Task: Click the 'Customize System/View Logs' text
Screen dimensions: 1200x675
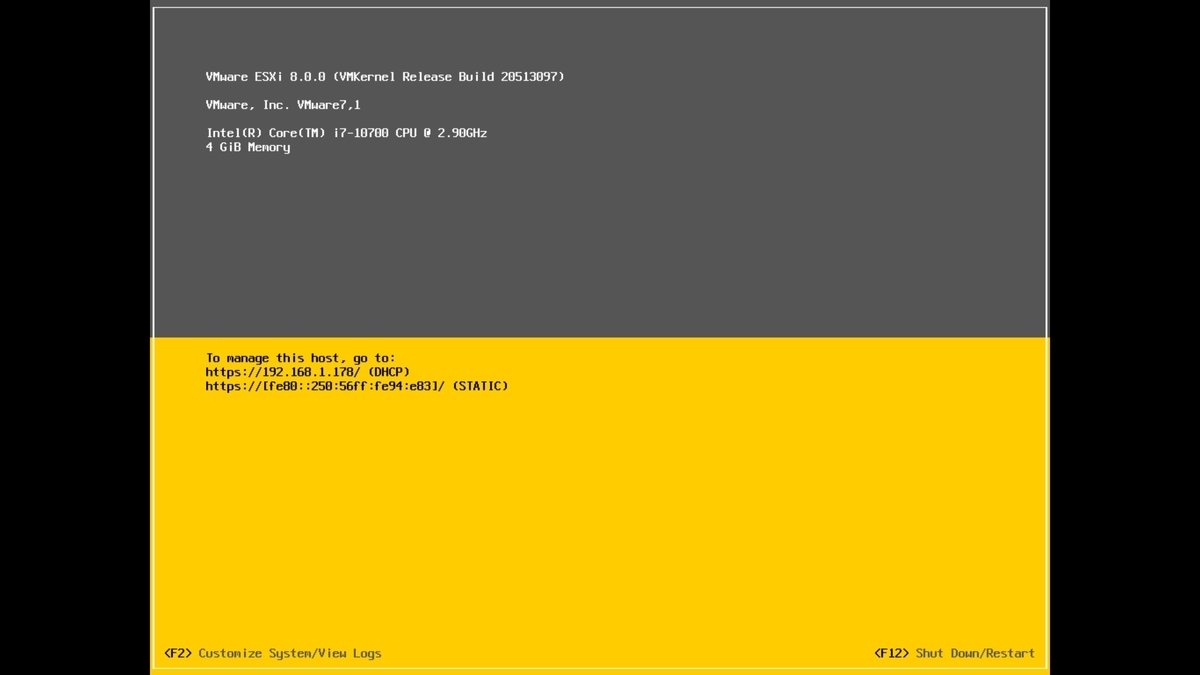Action: (290, 653)
